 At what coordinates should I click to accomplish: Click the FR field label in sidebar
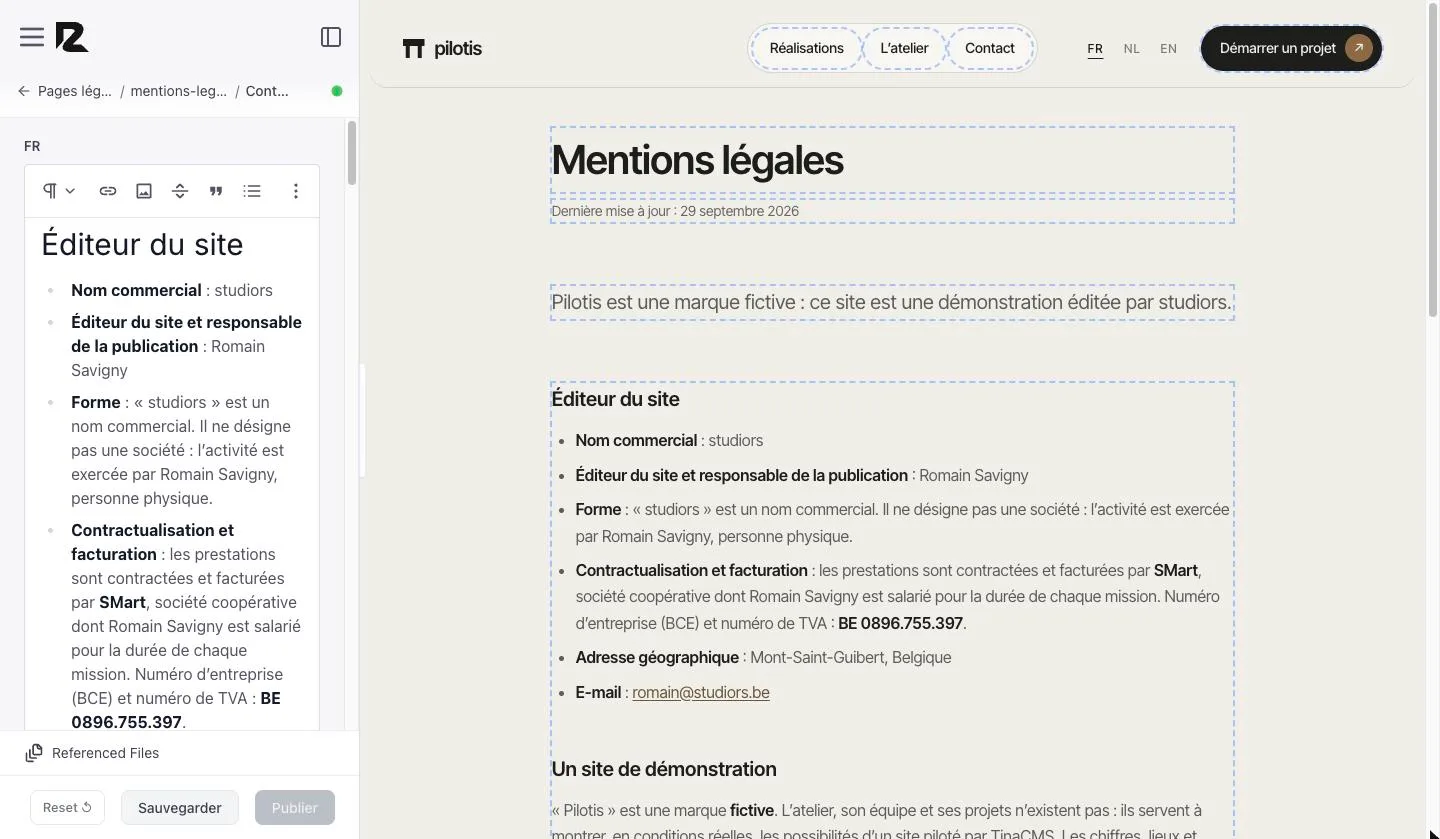coord(32,146)
